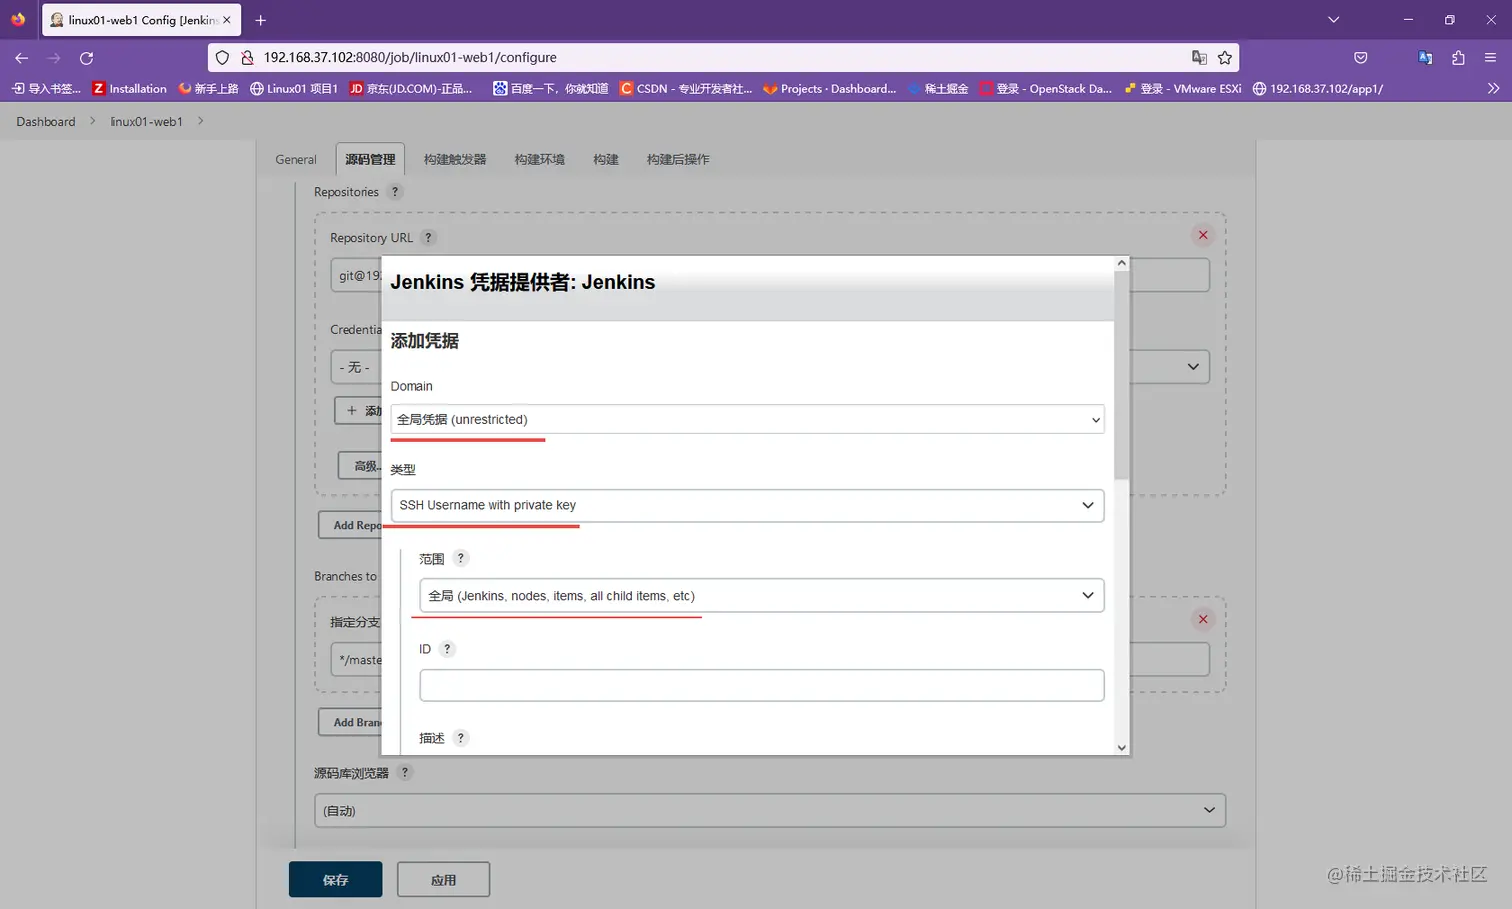This screenshot has height=909, width=1512.
Task: Translate page using address bar translate icon
Action: click(1199, 58)
